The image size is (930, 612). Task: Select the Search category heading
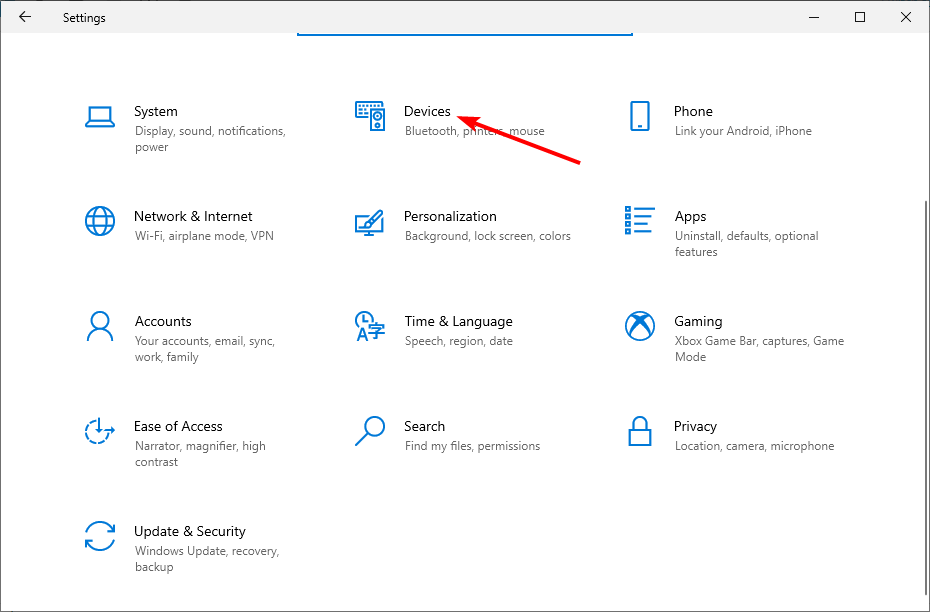coord(424,426)
